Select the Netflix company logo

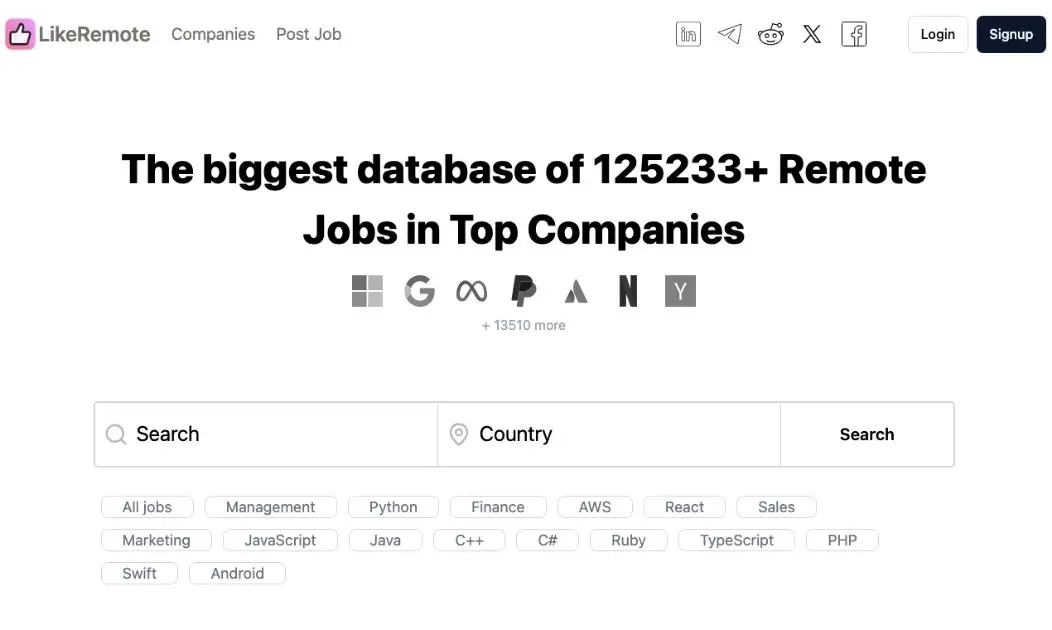[x=628, y=290]
